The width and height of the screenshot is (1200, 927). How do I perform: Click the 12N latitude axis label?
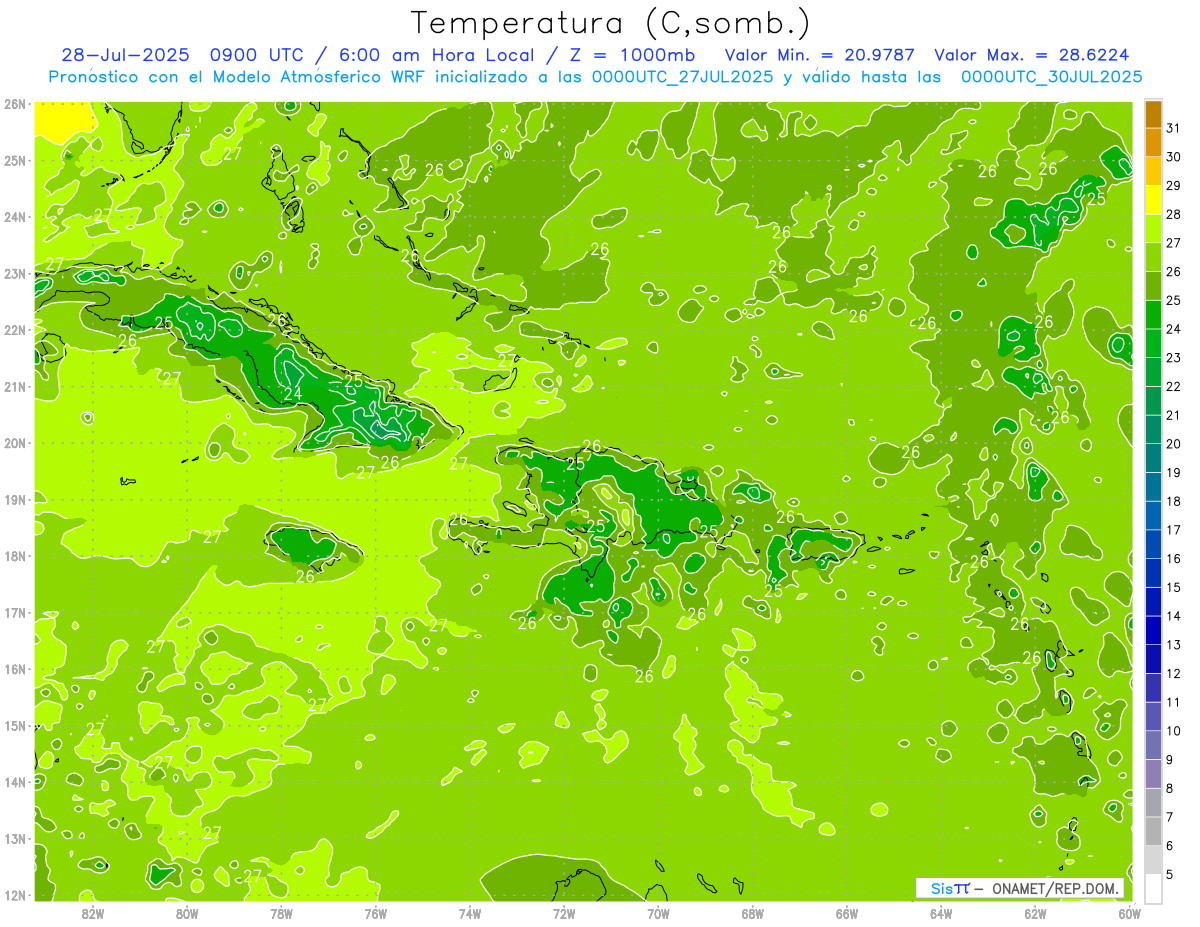(15, 896)
